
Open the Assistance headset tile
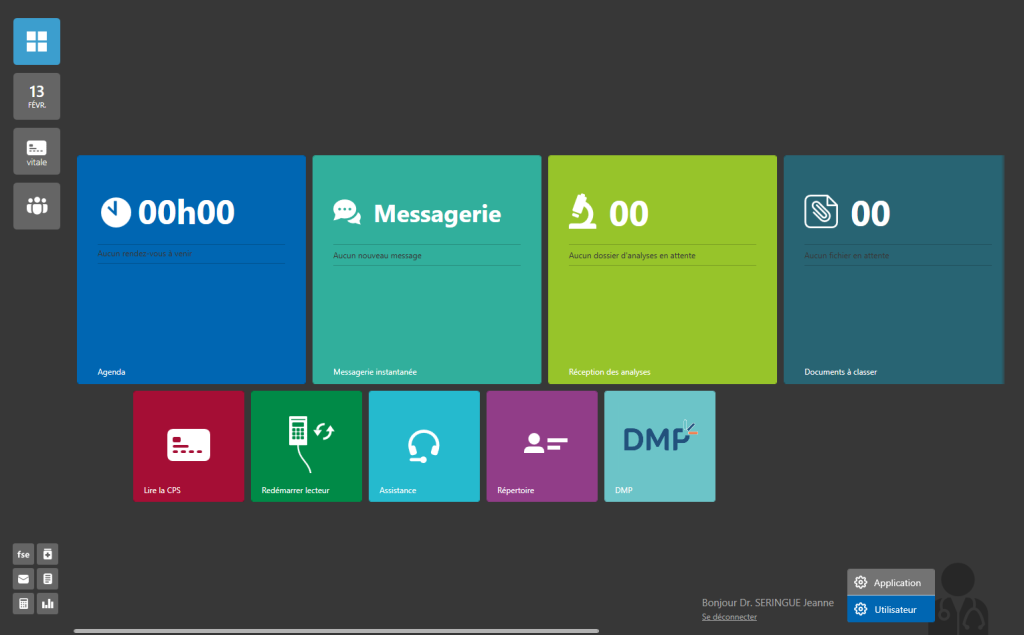click(x=424, y=446)
